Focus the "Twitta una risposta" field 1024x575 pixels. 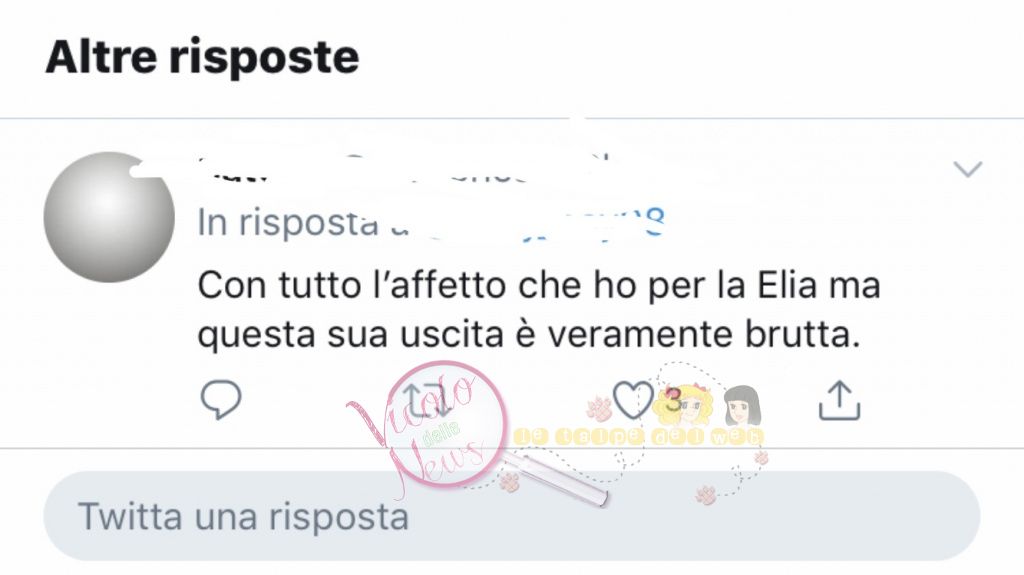(511, 516)
